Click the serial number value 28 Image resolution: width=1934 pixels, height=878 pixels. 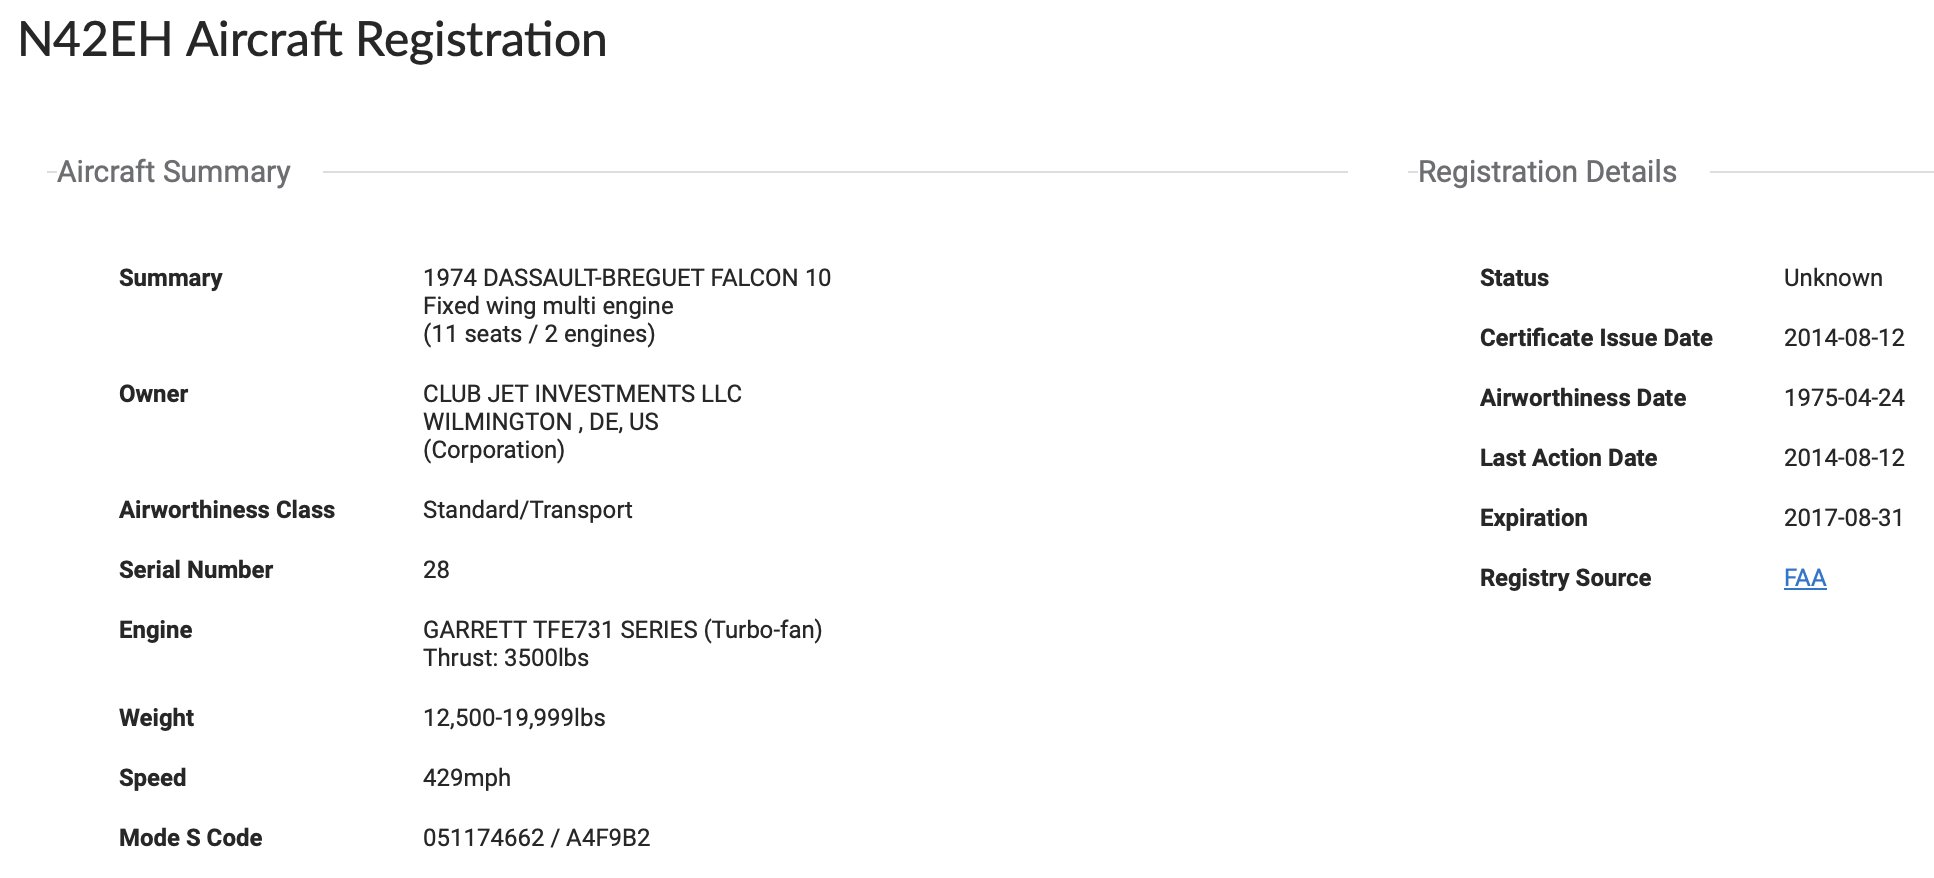(x=436, y=570)
